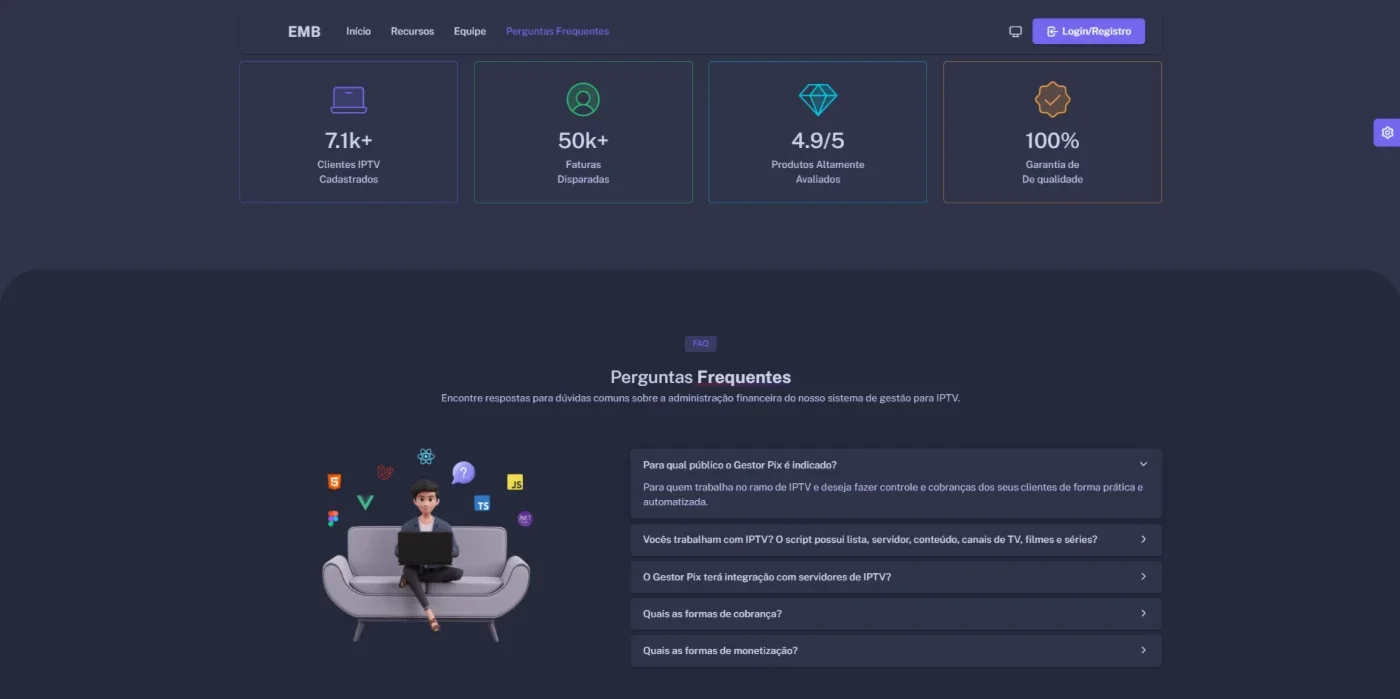Click 'Produtos Altamente Avaliados' label

[x=818, y=172]
